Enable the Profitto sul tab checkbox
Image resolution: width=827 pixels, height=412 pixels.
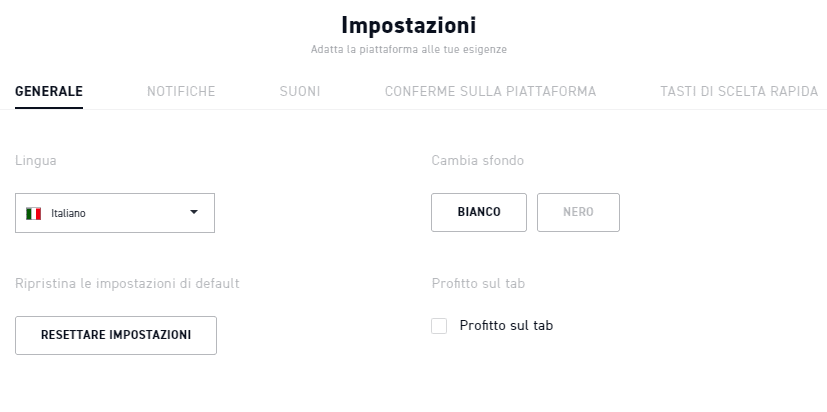439,326
